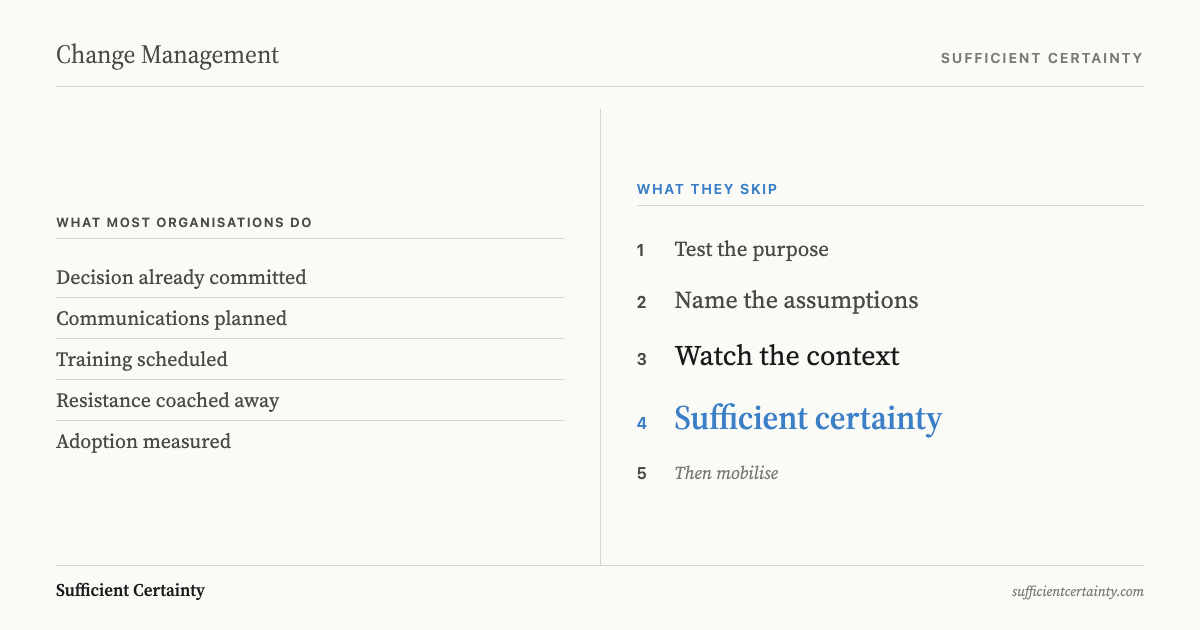Select the italic 'Then mobilise' step

coord(726,473)
